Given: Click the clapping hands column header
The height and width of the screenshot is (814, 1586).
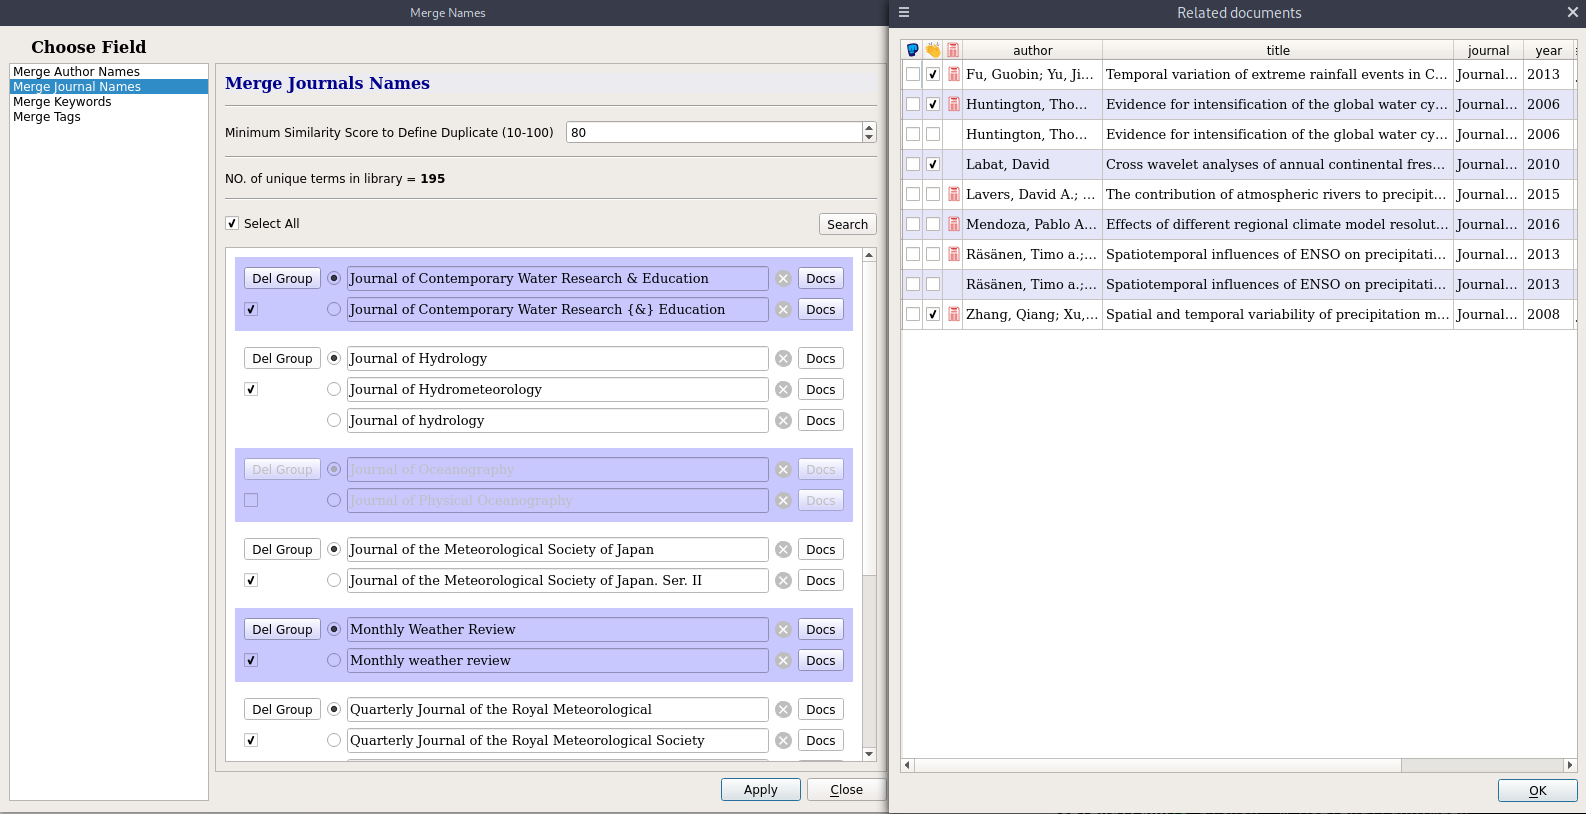Looking at the screenshot, I should click(933, 50).
